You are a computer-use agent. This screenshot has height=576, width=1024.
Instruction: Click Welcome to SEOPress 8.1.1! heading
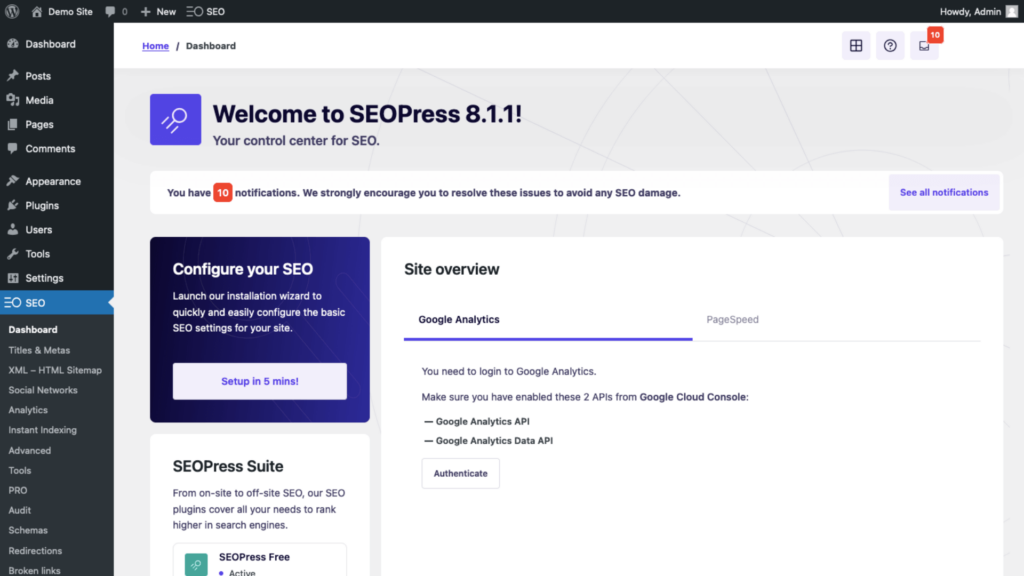click(x=367, y=114)
